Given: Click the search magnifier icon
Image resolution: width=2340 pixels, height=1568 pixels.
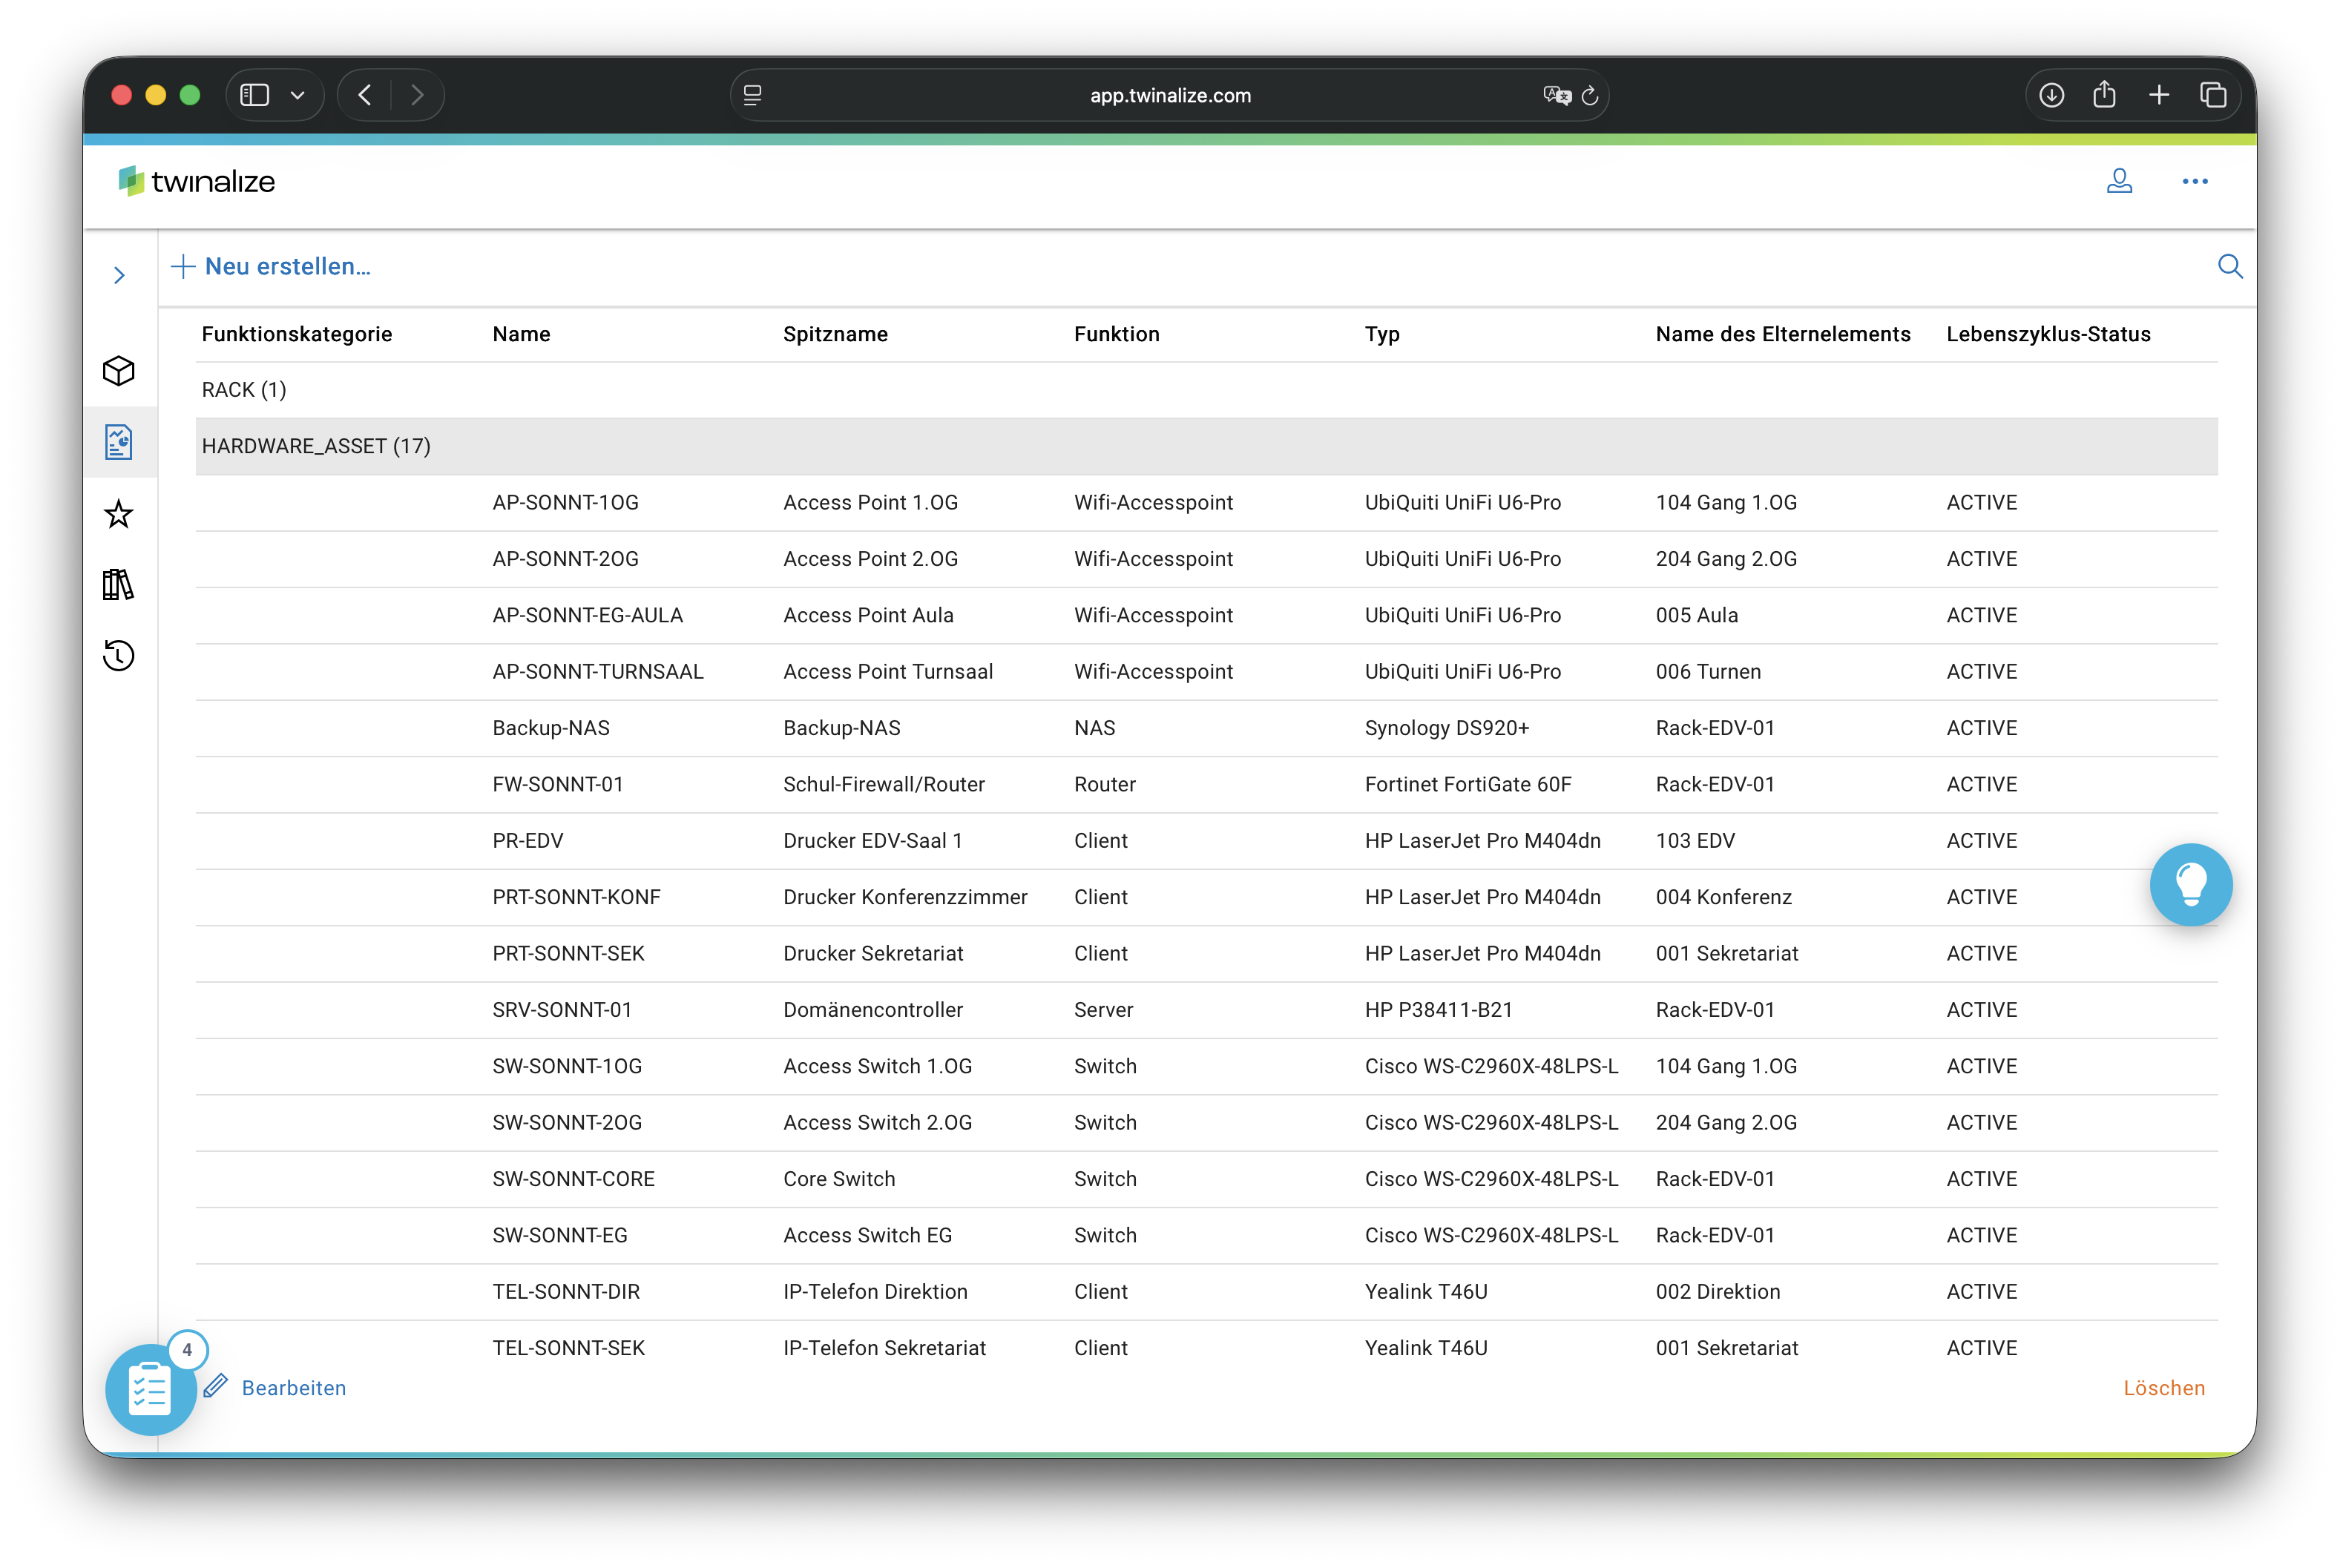Looking at the screenshot, I should click(2230, 266).
